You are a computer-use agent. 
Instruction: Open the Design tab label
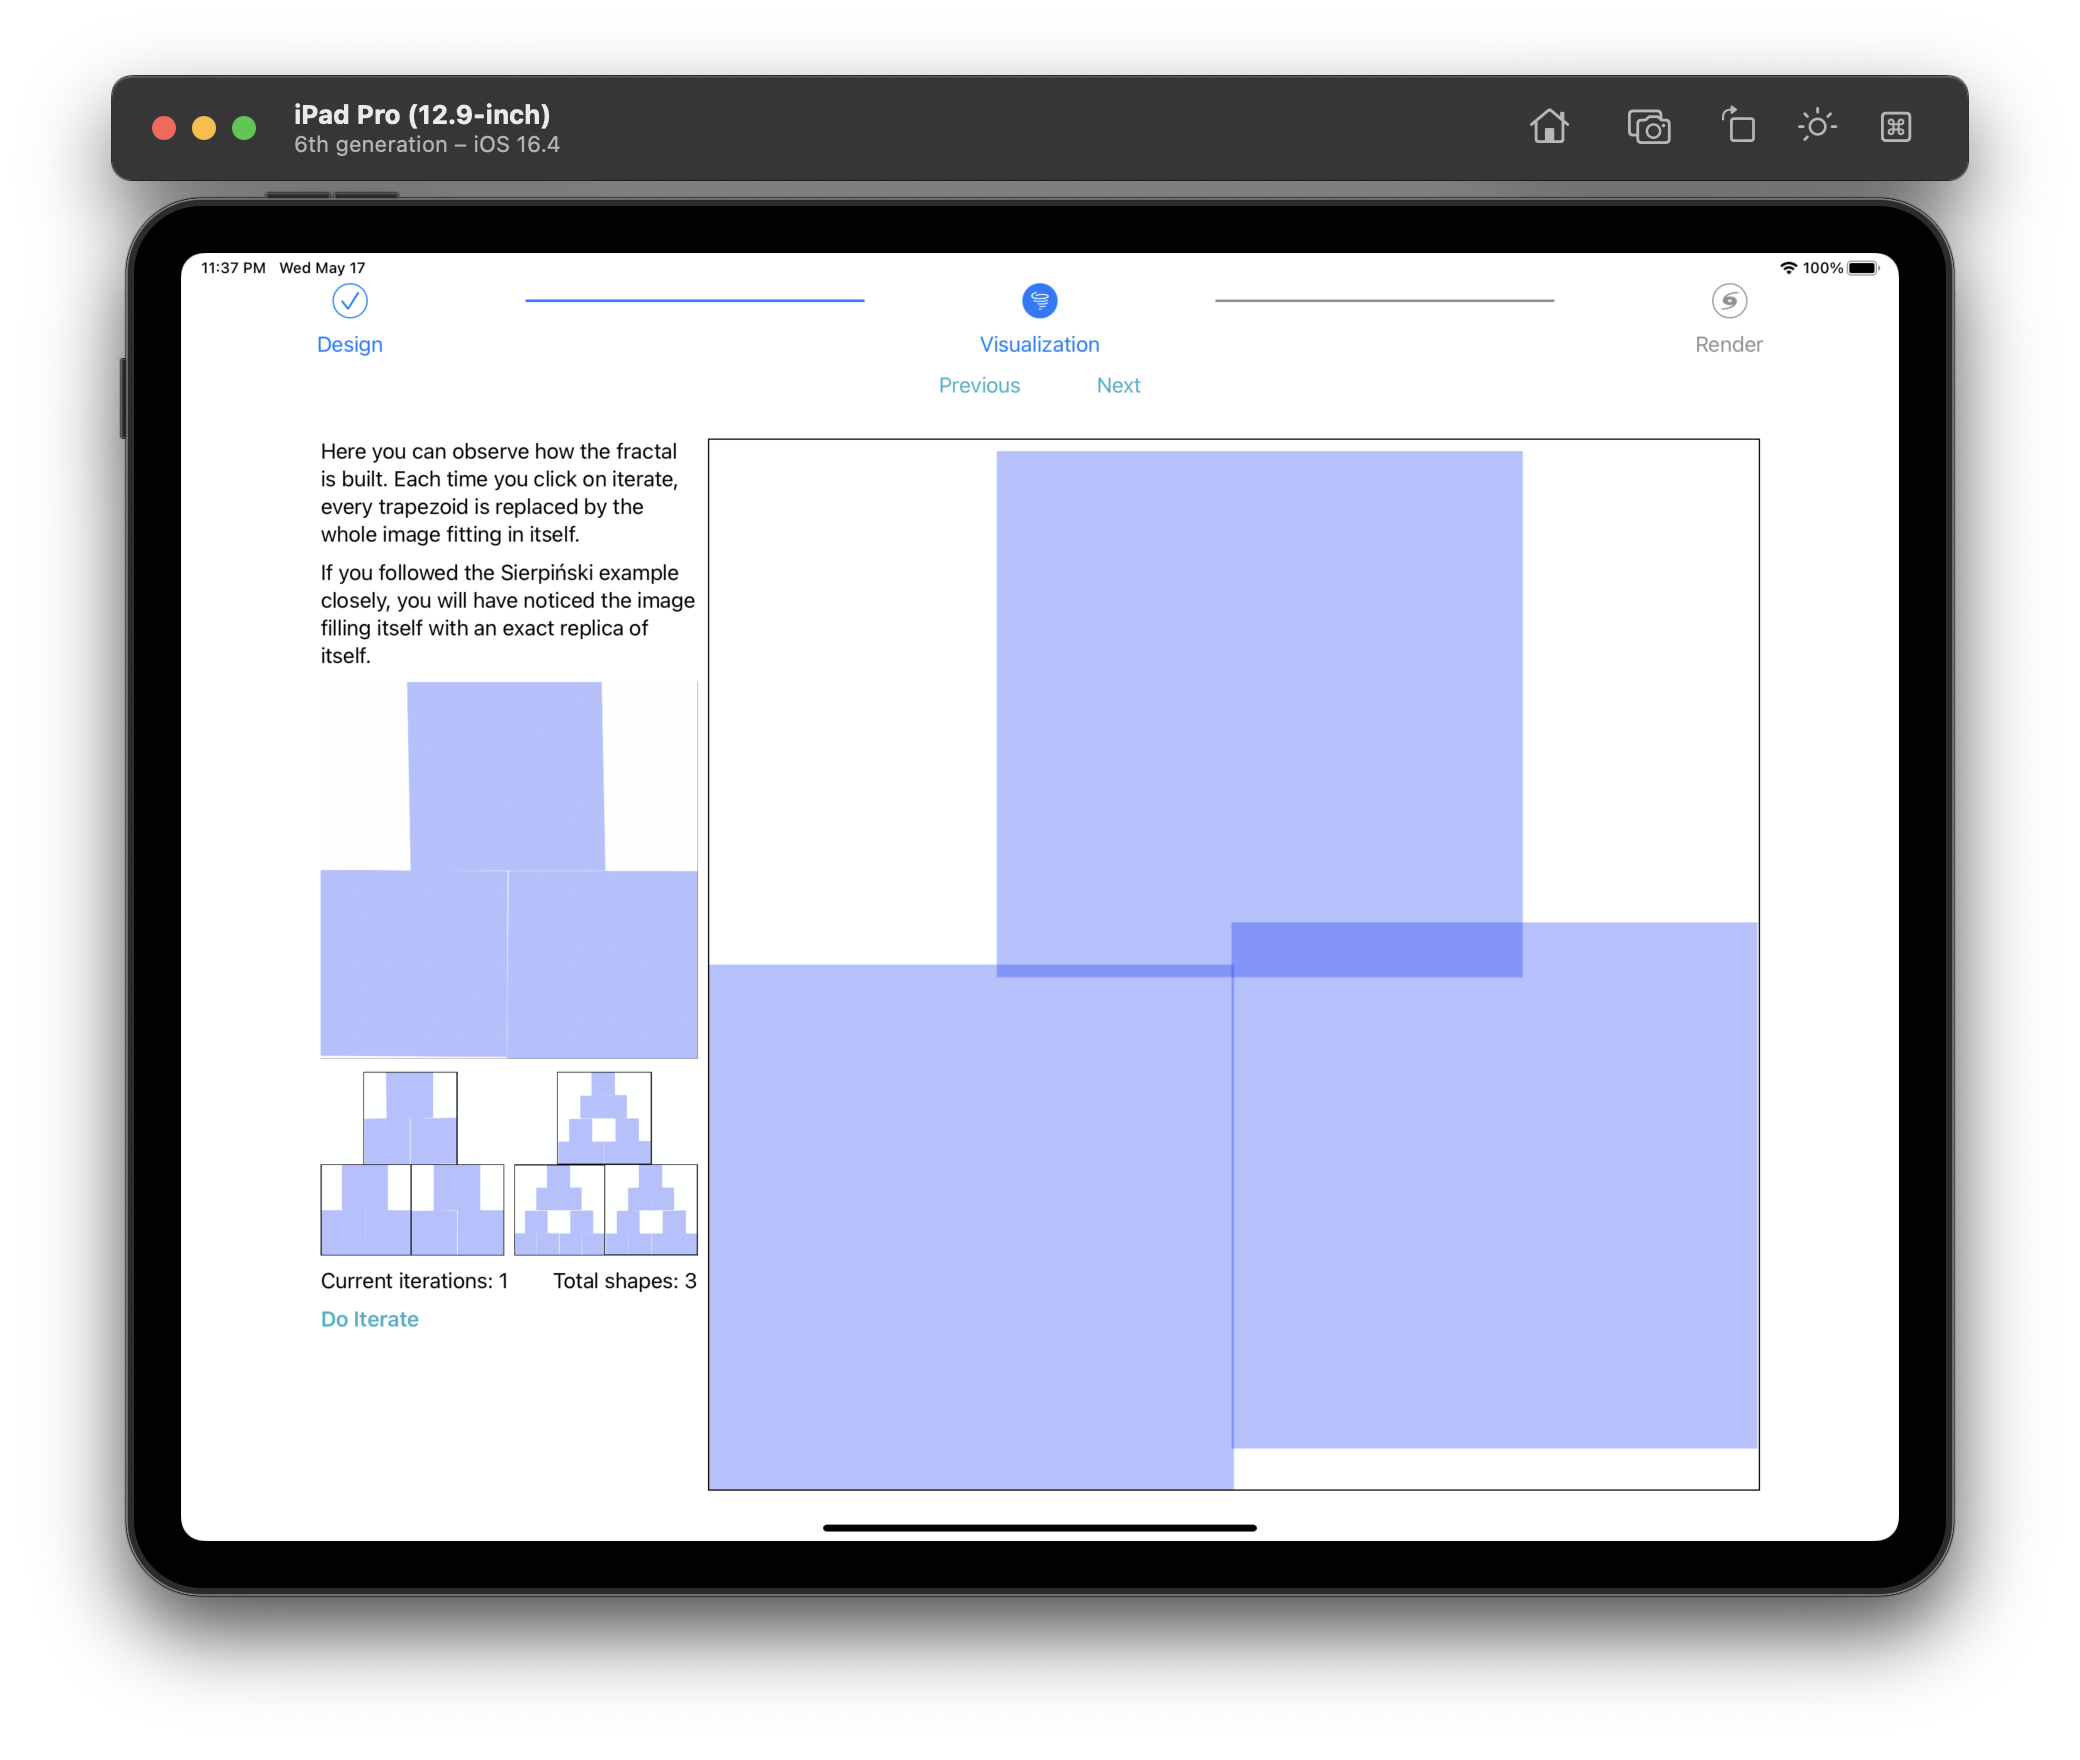click(x=350, y=344)
